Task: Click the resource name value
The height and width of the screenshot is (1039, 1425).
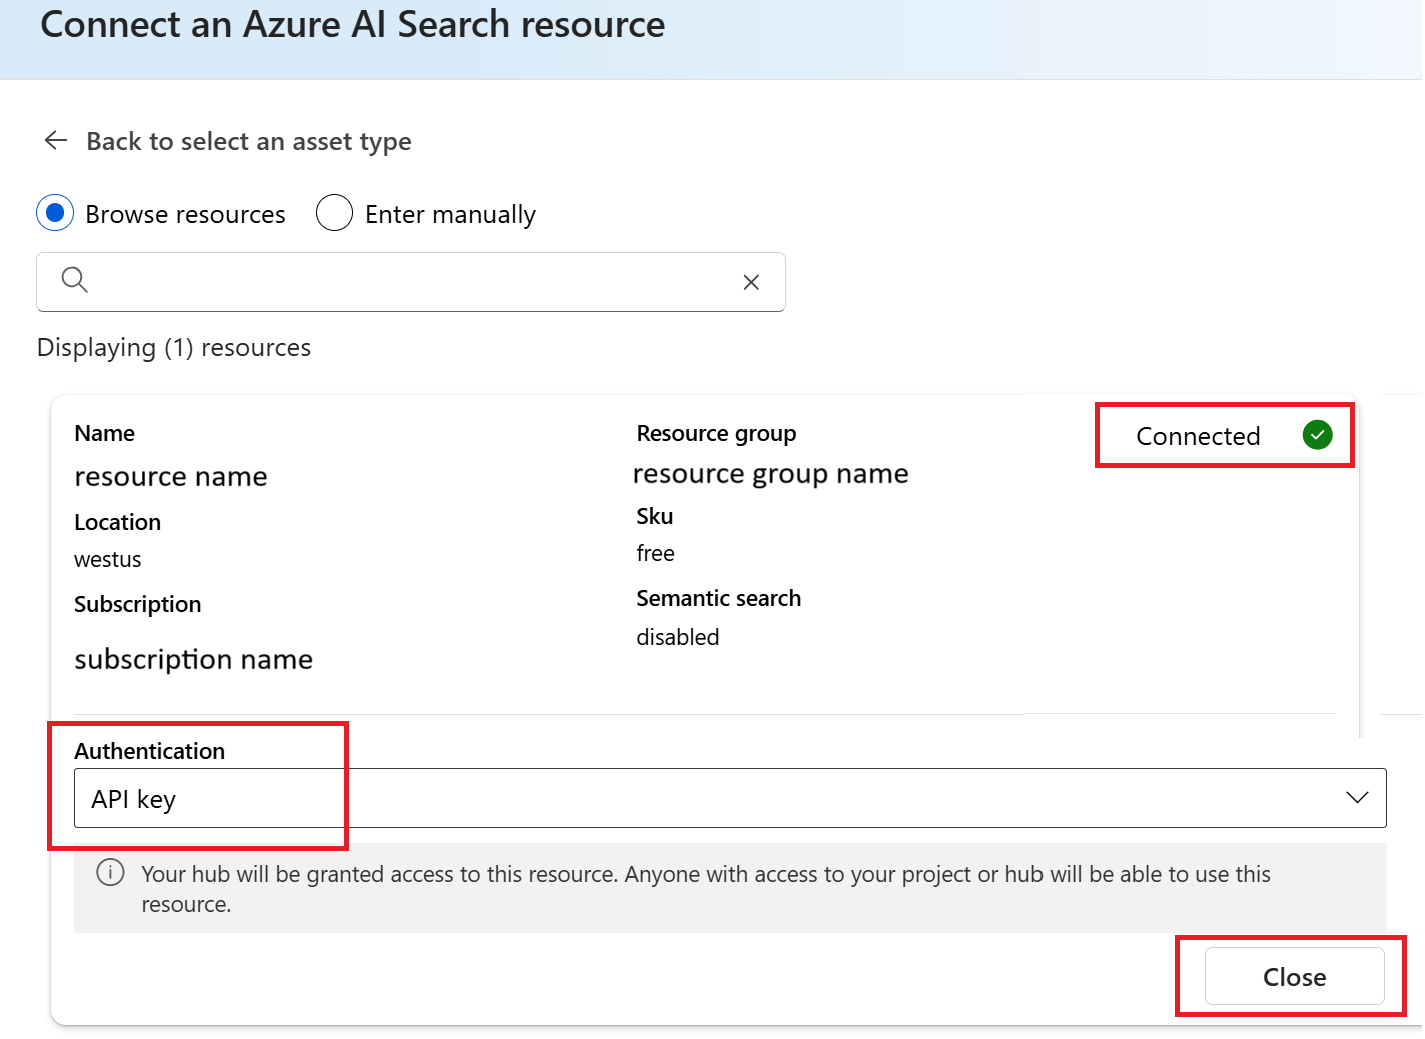Action: coord(171,477)
